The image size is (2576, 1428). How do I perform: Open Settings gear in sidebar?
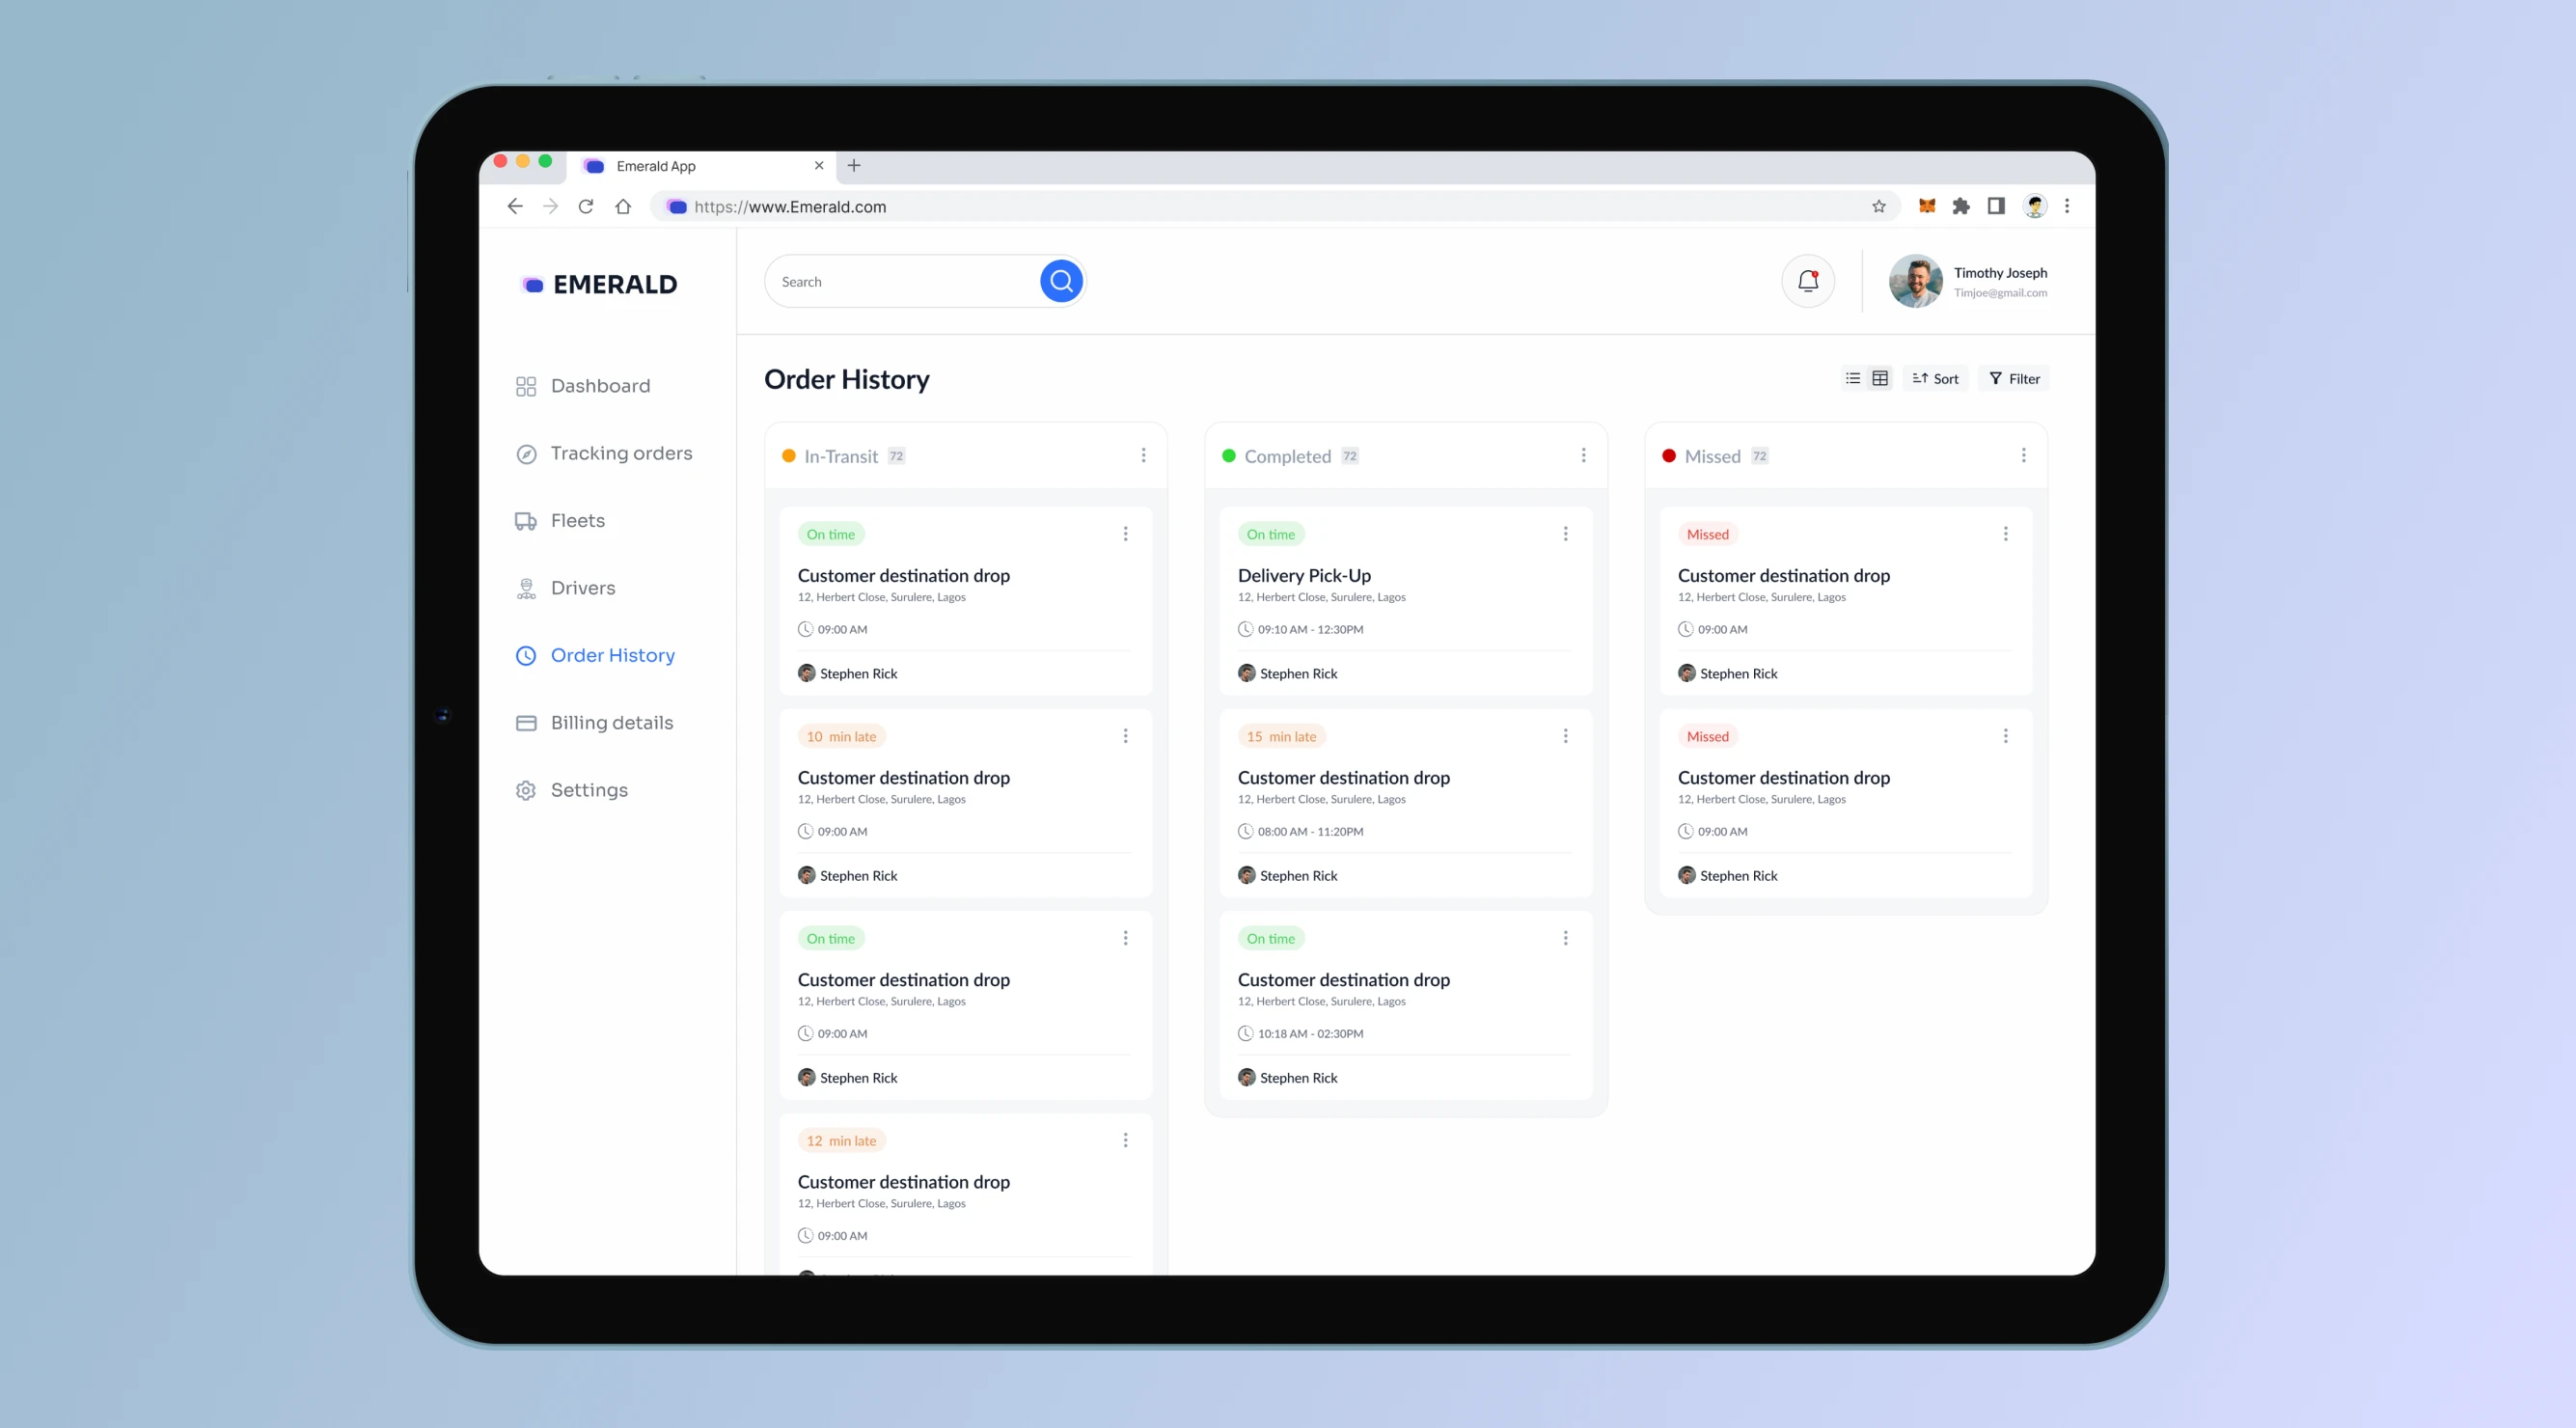click(525, 790)
